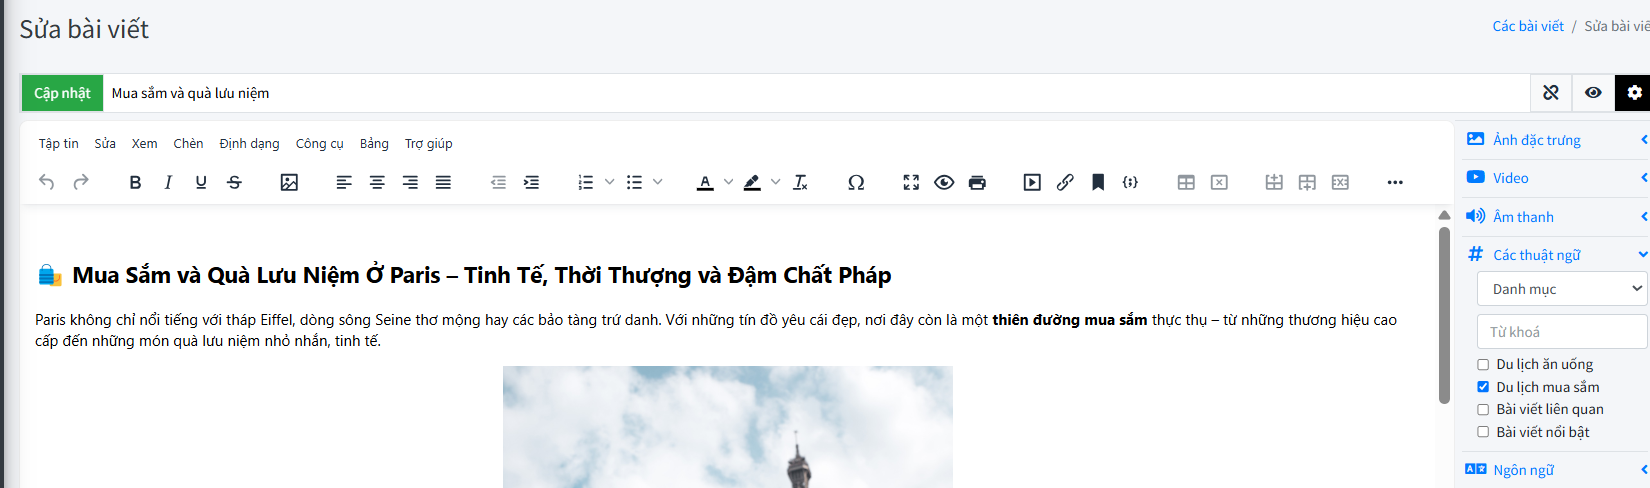This screenshot has width=1650, height=488.
Task: Click the Từ khoá search field
Action: (1562, 332)
